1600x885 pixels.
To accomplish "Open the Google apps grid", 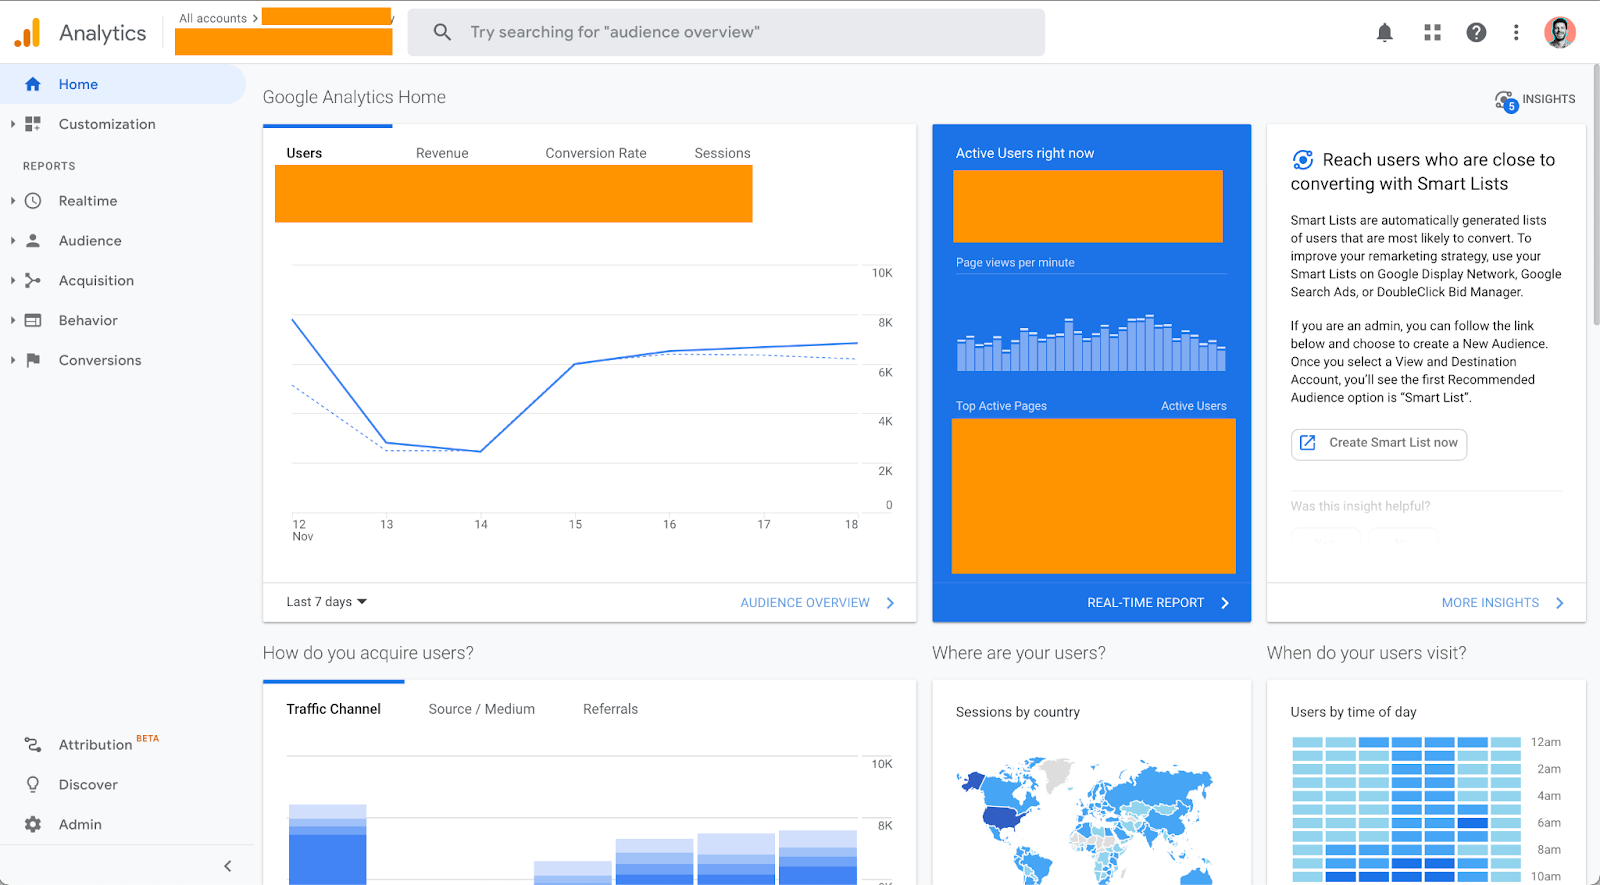I will click(1432, 33).
